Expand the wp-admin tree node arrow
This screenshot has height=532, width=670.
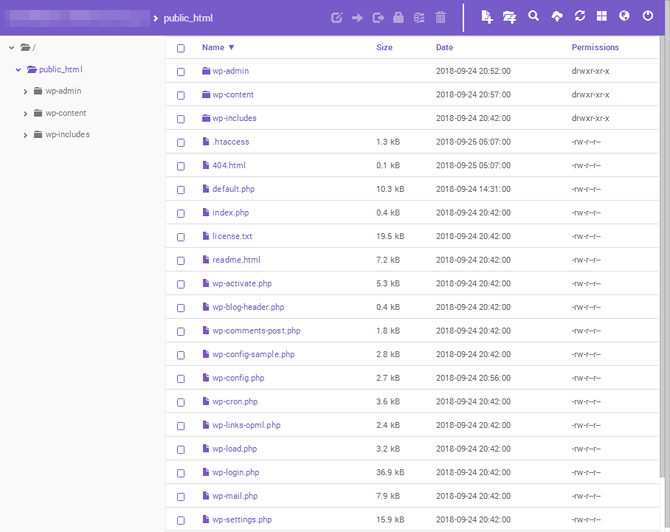pos(25,91)
